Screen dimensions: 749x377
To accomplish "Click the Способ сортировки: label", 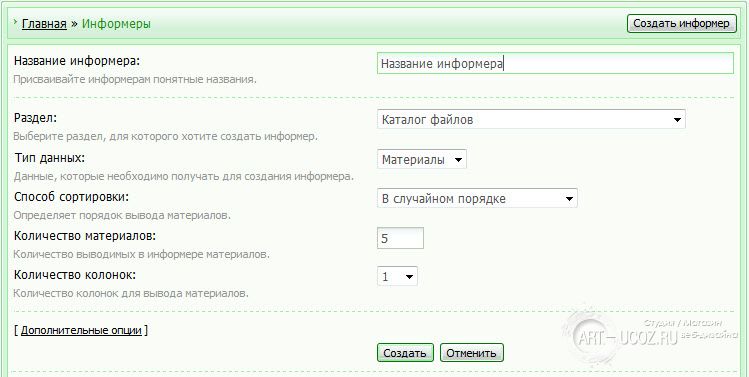I will 72,197.
